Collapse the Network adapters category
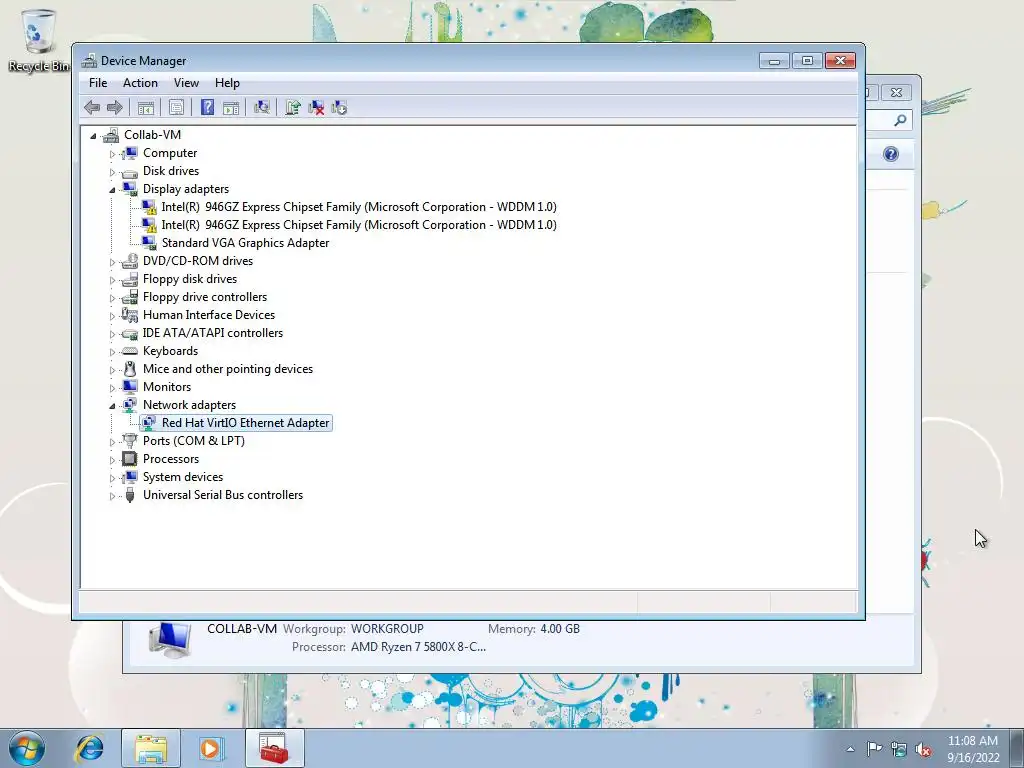 (112, 406)
